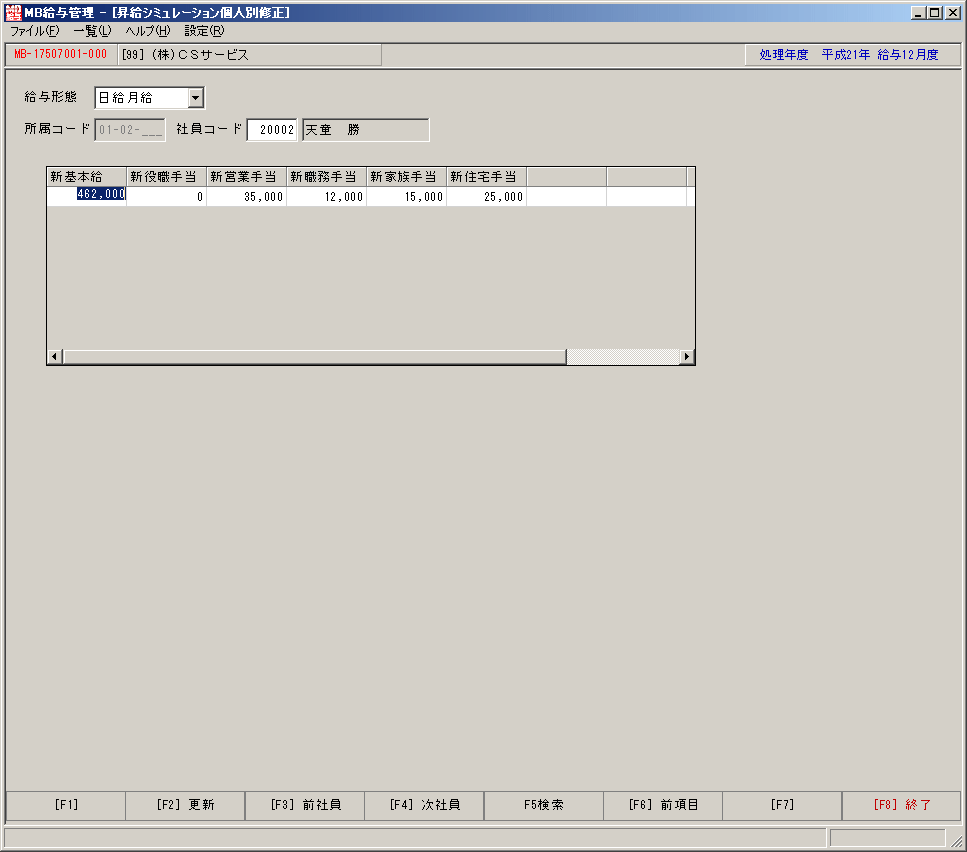This screenshot has height=852, width=967.
Task: Click the [F7] function button
Action: [783, 805]
